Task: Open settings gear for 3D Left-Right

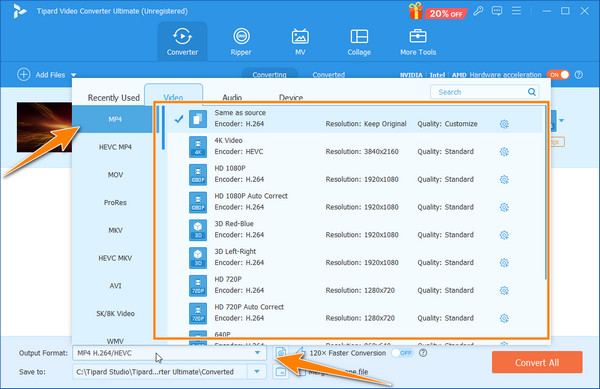Action: coord(504,263)
